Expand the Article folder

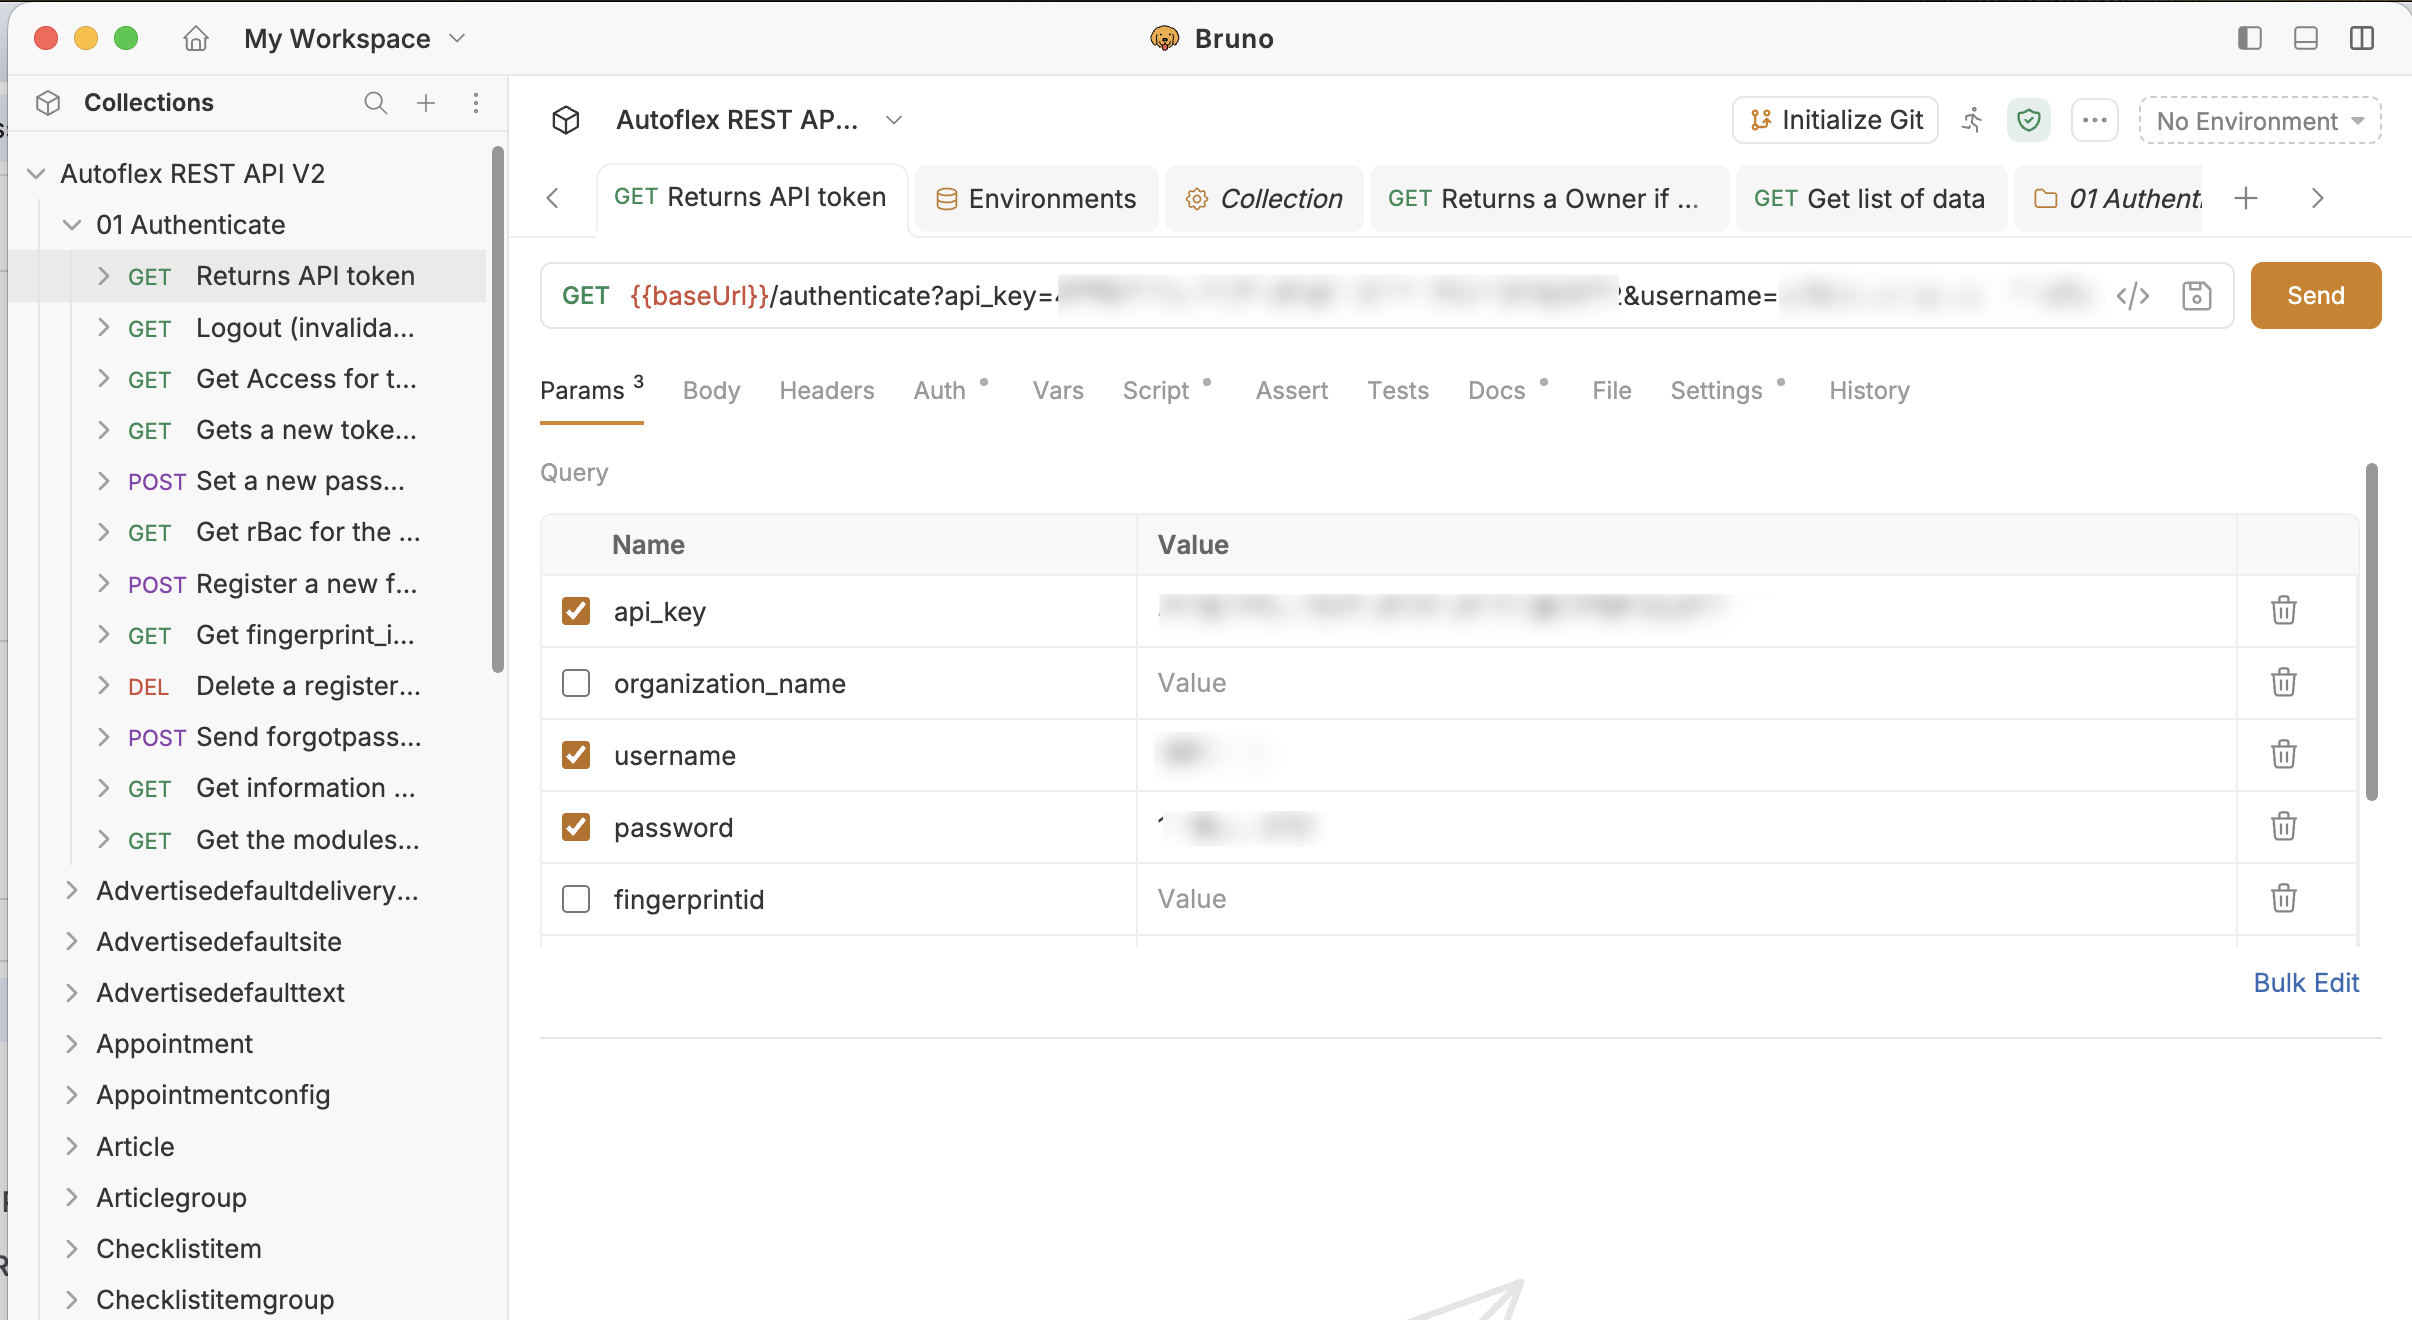[x=72, y=1146]
